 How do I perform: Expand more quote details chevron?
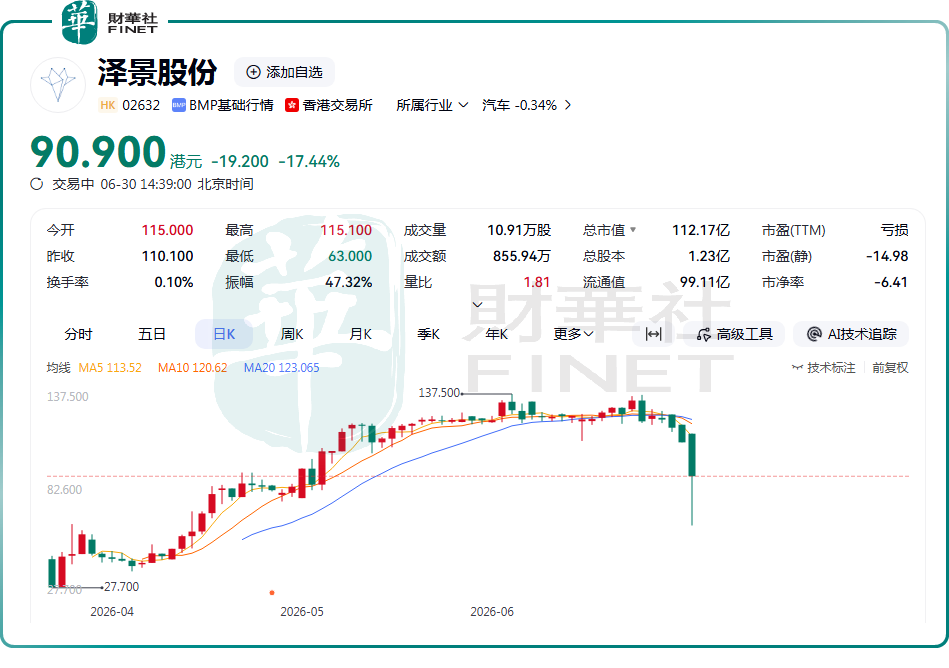(x=478, y=304)
